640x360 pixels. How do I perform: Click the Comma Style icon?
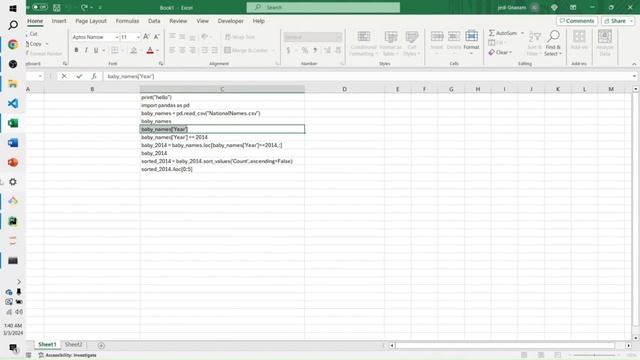315,50
